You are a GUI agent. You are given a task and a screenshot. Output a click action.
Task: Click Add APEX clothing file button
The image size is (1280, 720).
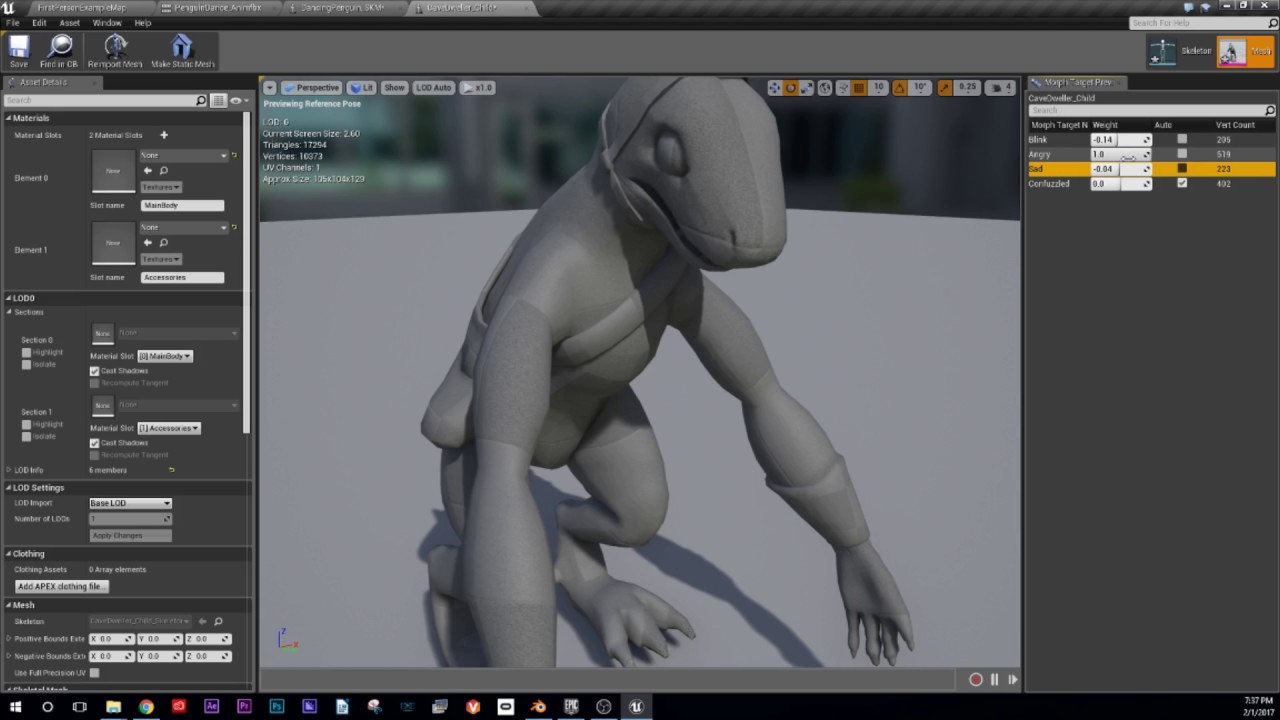[x=61, y=587]
